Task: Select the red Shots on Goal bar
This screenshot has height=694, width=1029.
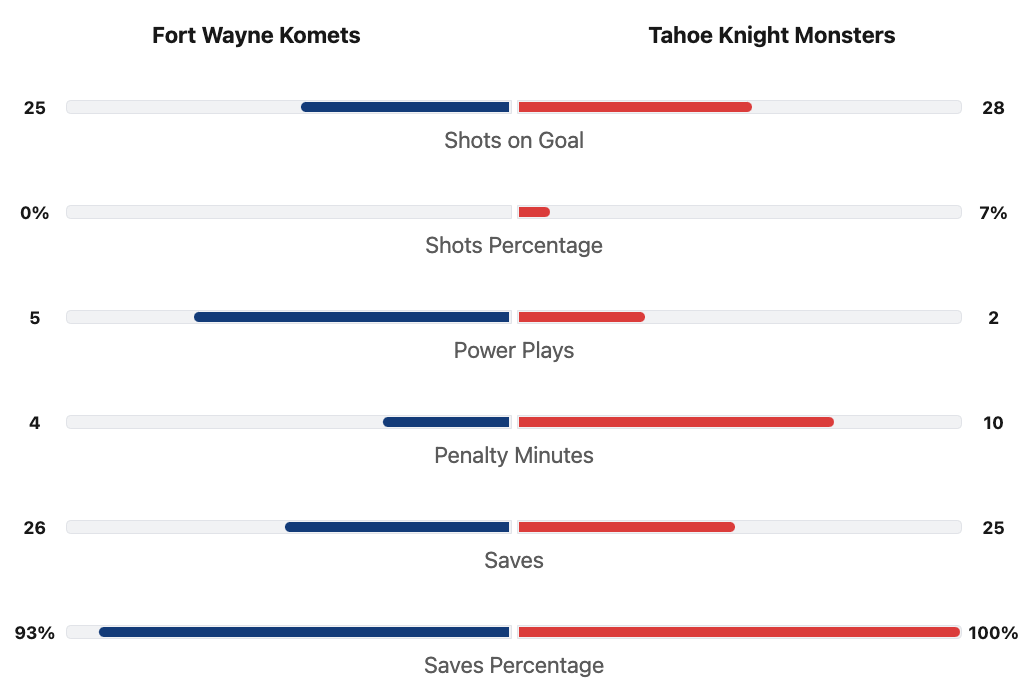Action: 635,107
